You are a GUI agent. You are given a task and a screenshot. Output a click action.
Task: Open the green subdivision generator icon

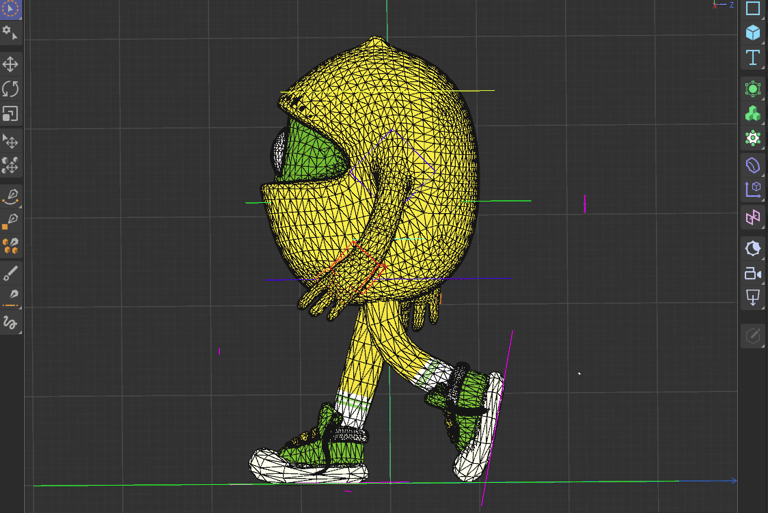[753, 89]
